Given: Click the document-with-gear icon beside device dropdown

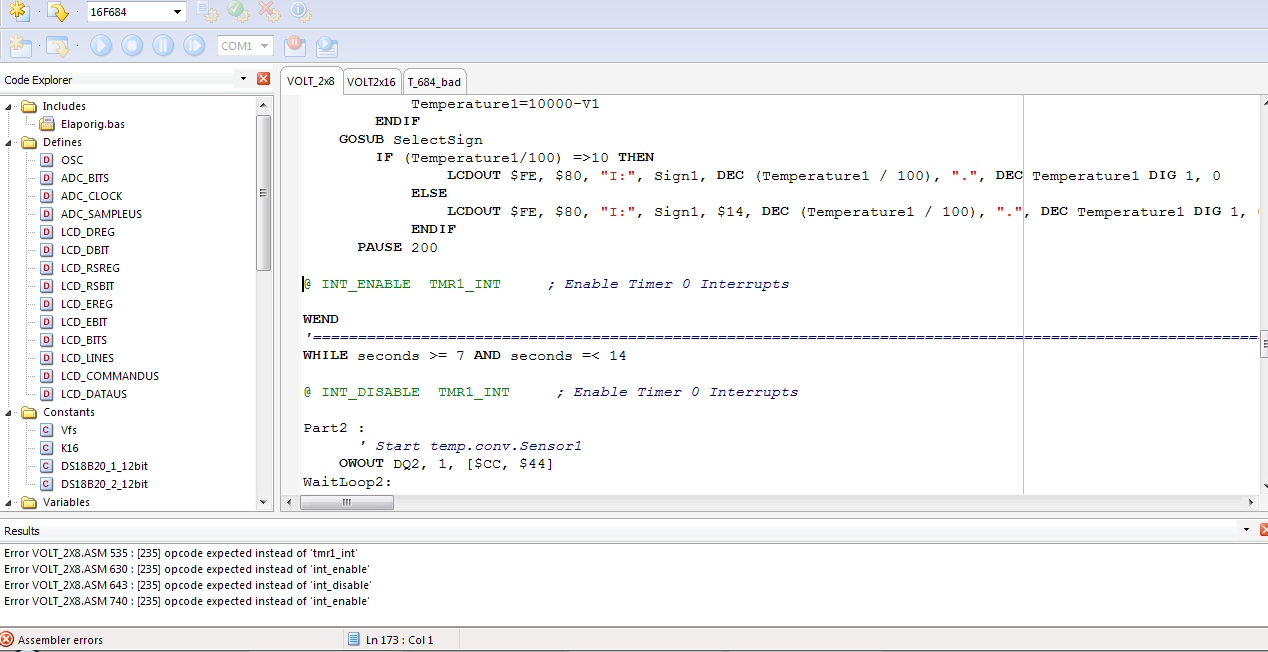Looking at the screenshot, I should click(x=207, y=12).
